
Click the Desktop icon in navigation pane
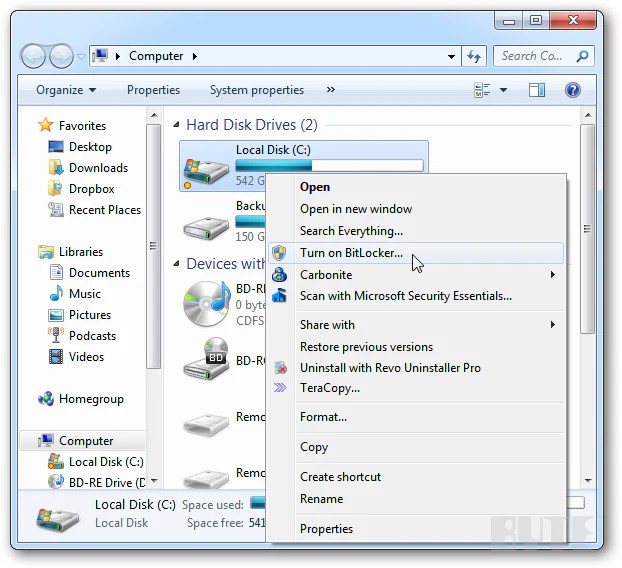pos(56,146)
